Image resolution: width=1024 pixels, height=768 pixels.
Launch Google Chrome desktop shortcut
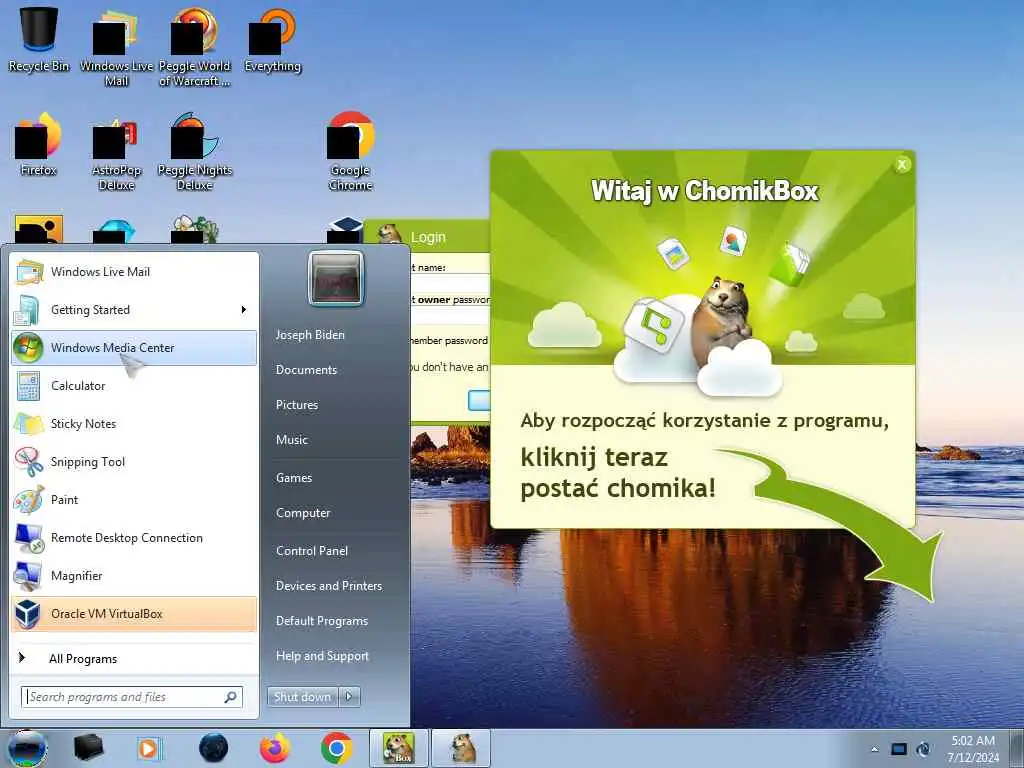[x=351, y=152]
